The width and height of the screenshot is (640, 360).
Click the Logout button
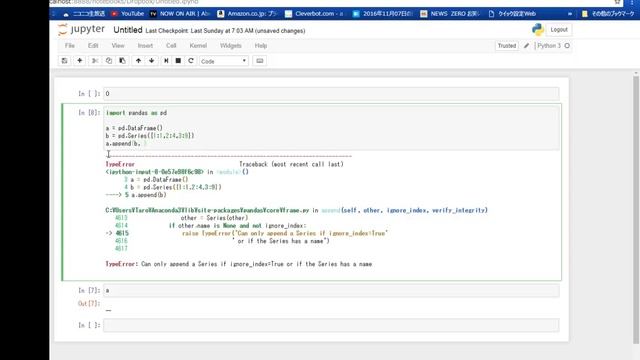559,29
